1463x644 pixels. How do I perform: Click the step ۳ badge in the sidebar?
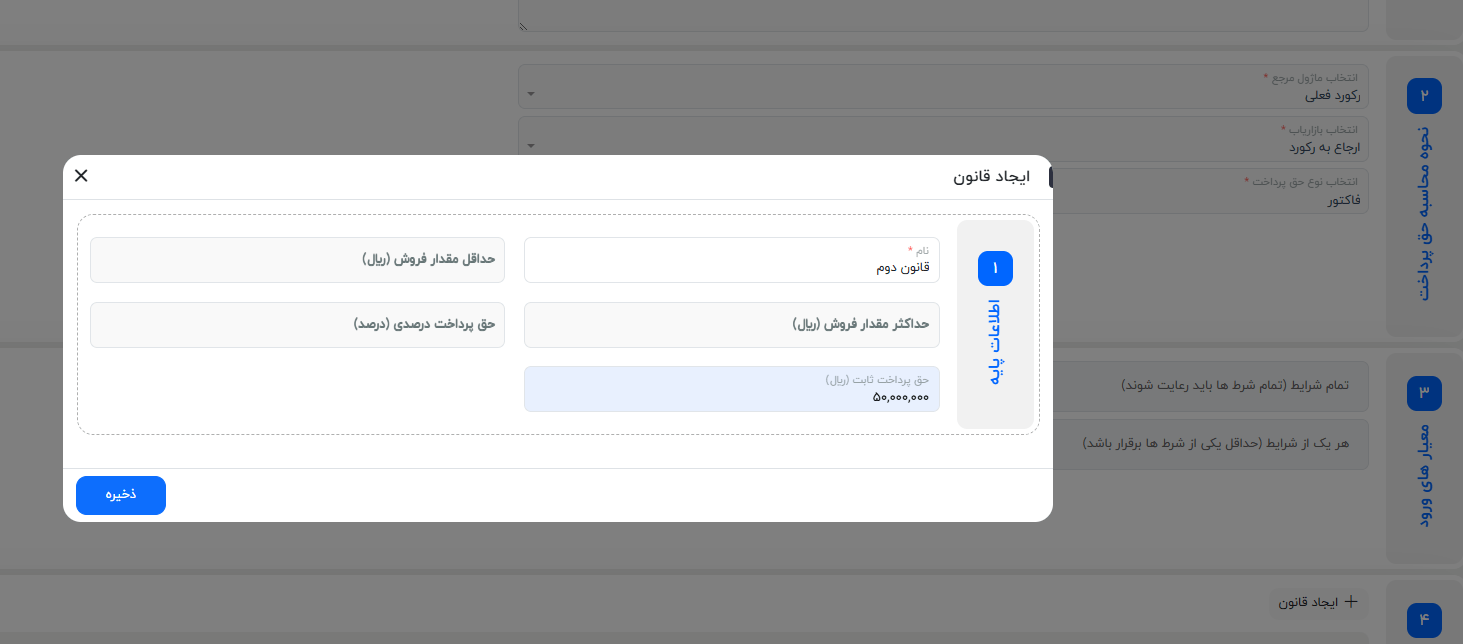click(1423, 393)
